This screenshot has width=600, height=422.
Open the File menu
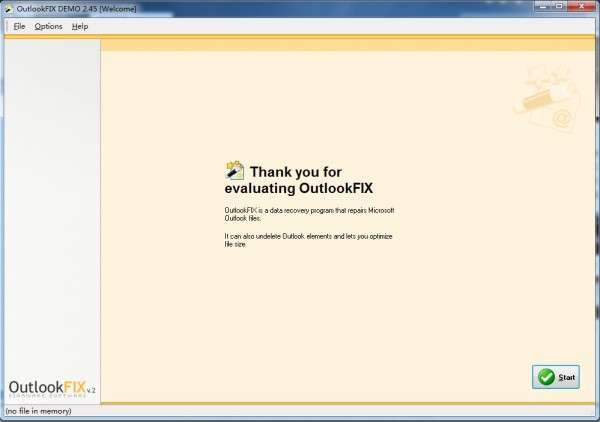tap(19, 26)
